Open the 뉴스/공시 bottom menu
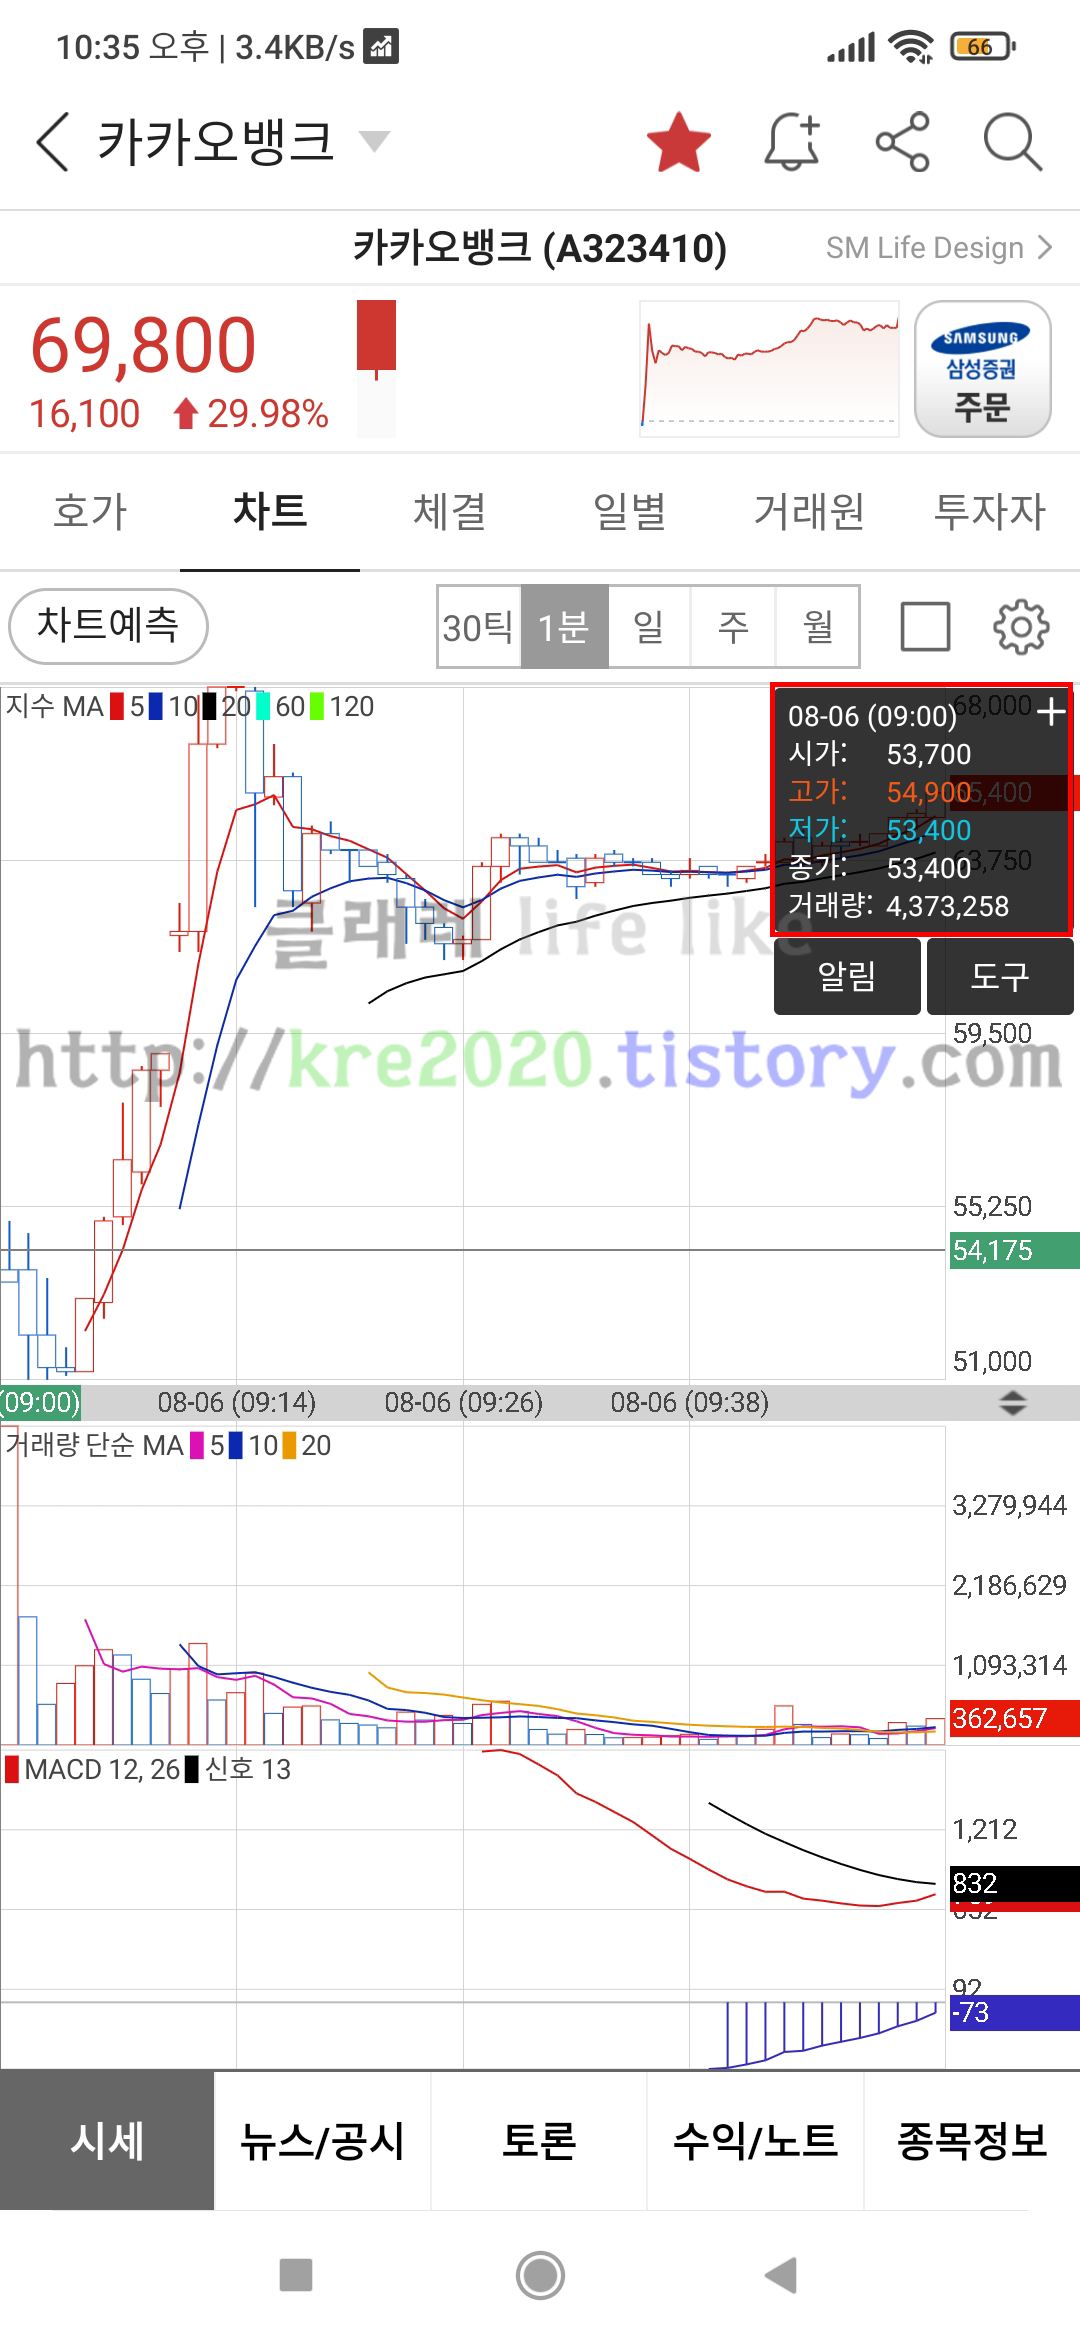The image size is (1080, 2340). pos(323,2141)
